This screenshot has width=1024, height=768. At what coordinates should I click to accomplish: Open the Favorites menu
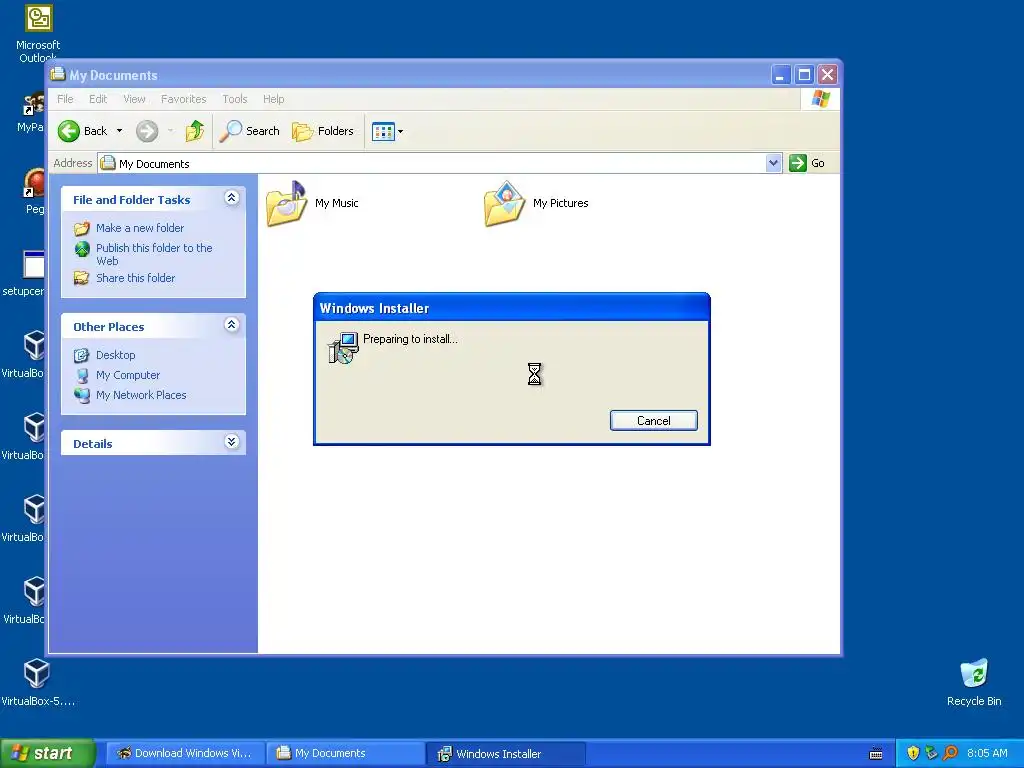click(184, 99)
